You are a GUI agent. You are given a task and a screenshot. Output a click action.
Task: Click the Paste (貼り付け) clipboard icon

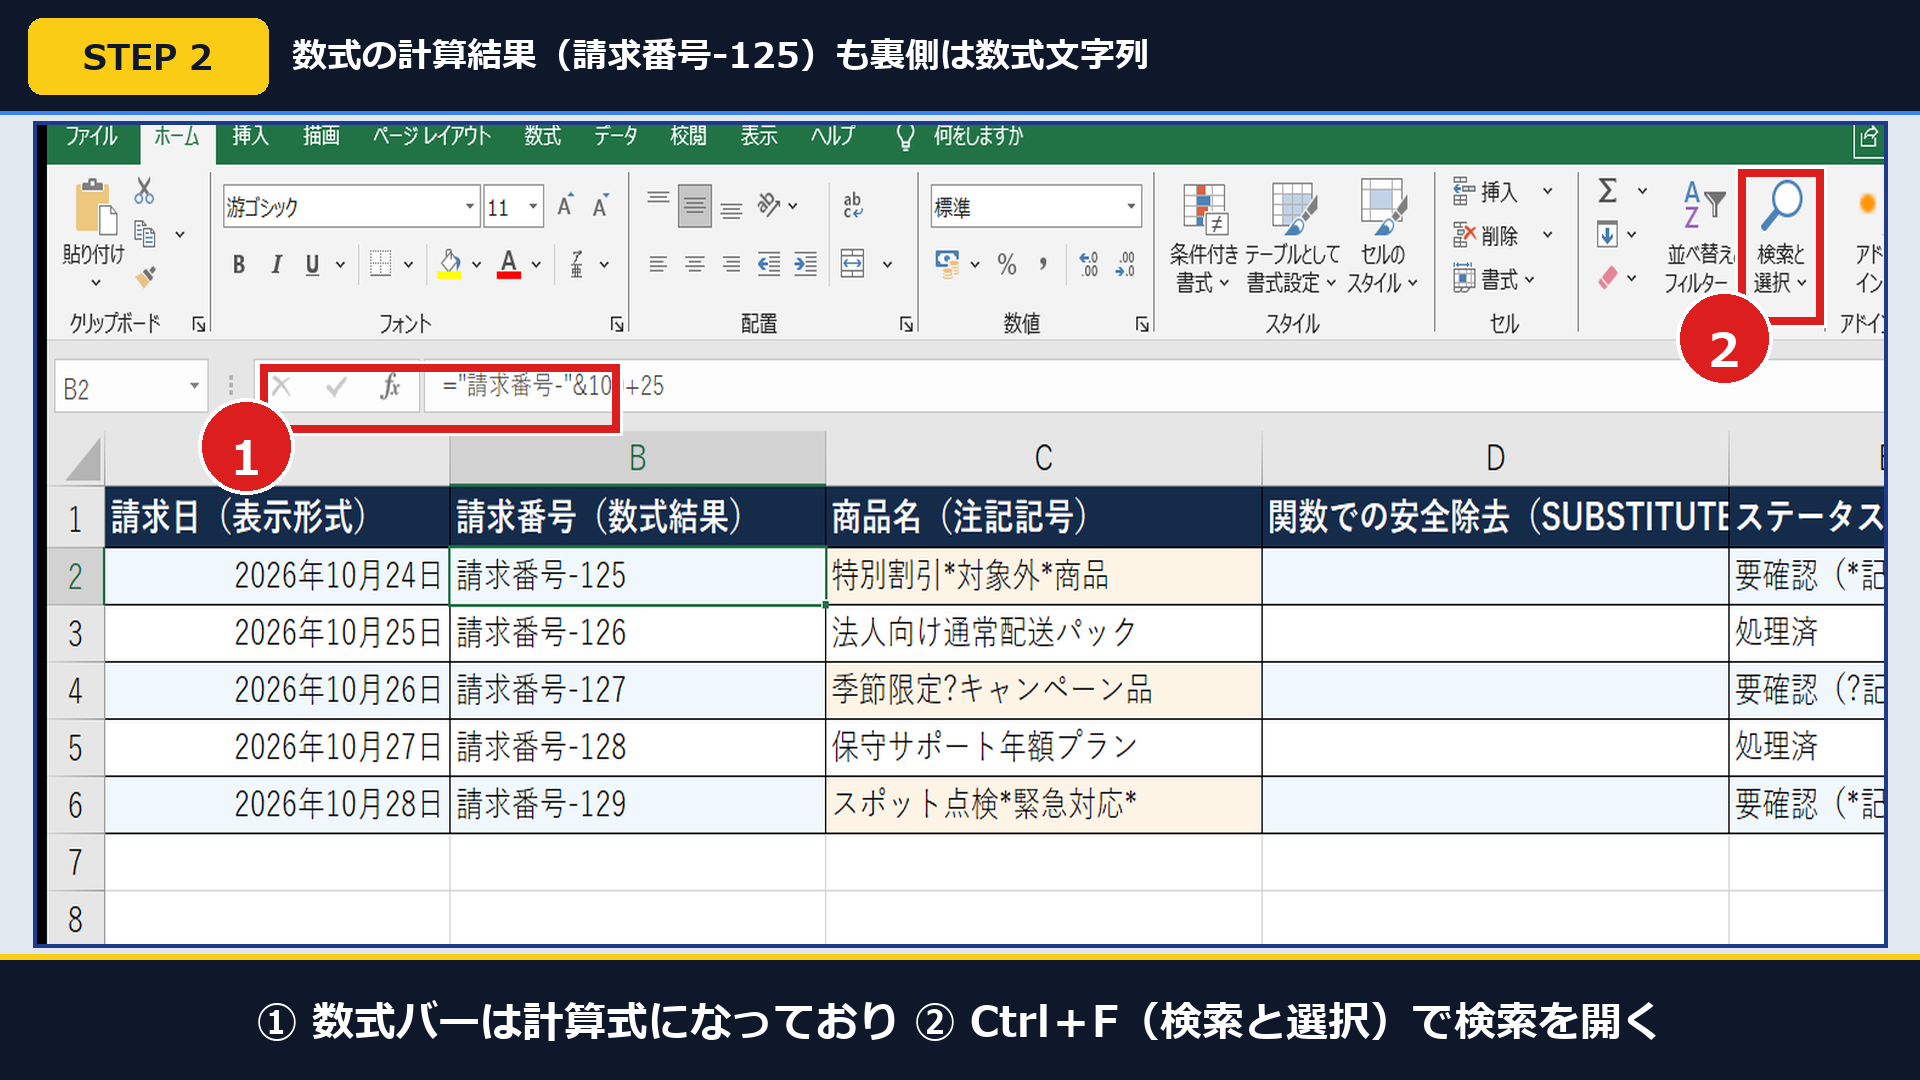pyautogui.click(x=95, y=207)
